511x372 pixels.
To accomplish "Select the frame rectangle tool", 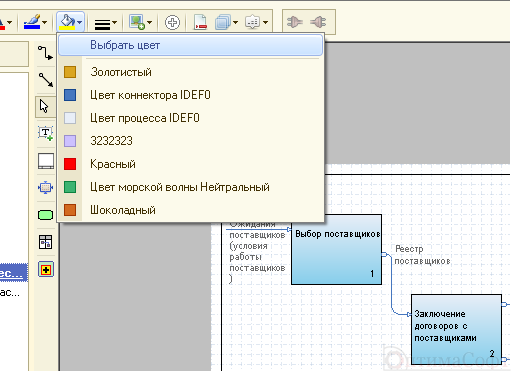I will 46,161.
